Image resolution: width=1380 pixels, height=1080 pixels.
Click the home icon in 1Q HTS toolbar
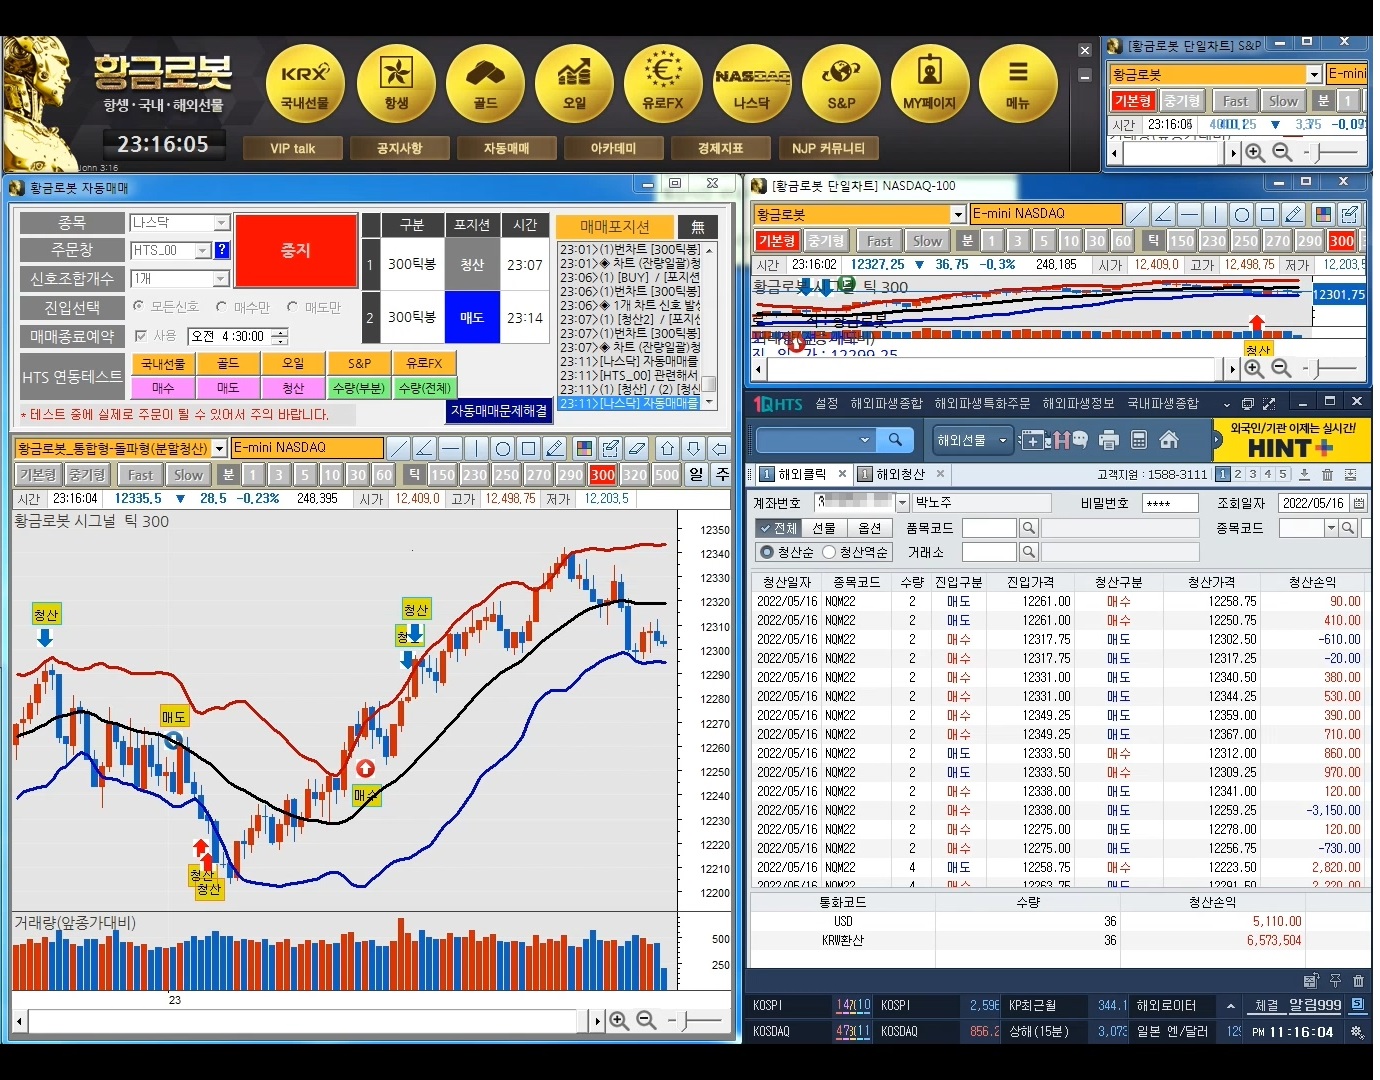pyautogui.click(x=1169, y=440)
